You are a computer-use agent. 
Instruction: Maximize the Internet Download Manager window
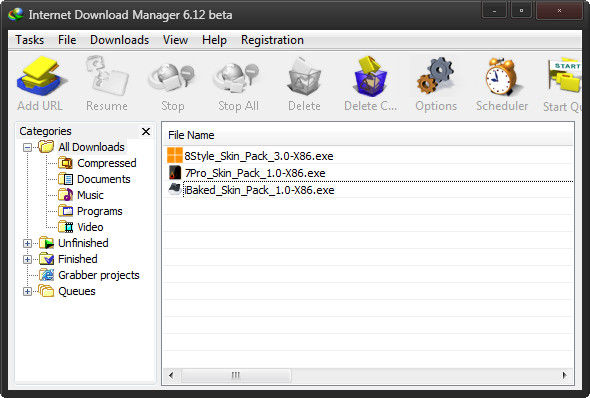coord(521,11)
